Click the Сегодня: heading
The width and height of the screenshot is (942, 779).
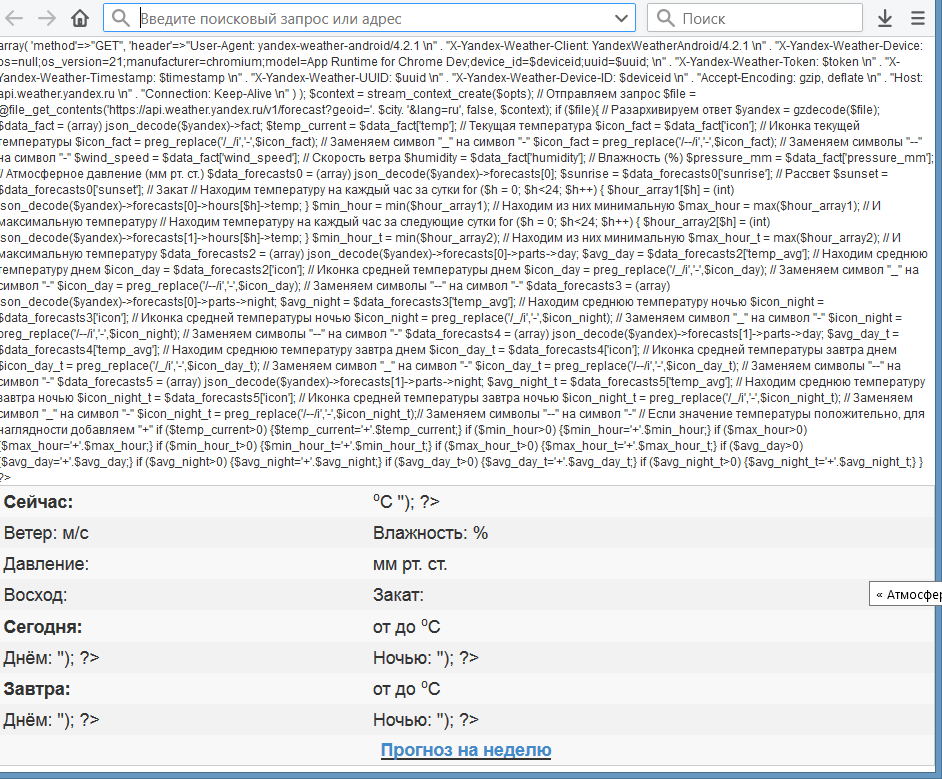(43, 627)
